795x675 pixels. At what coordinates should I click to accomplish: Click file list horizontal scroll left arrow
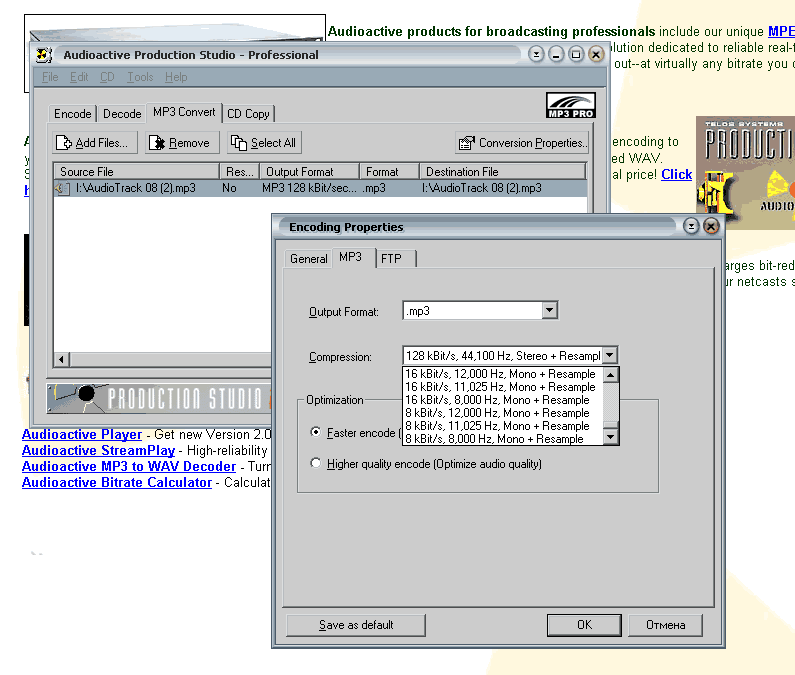[62, 360]
